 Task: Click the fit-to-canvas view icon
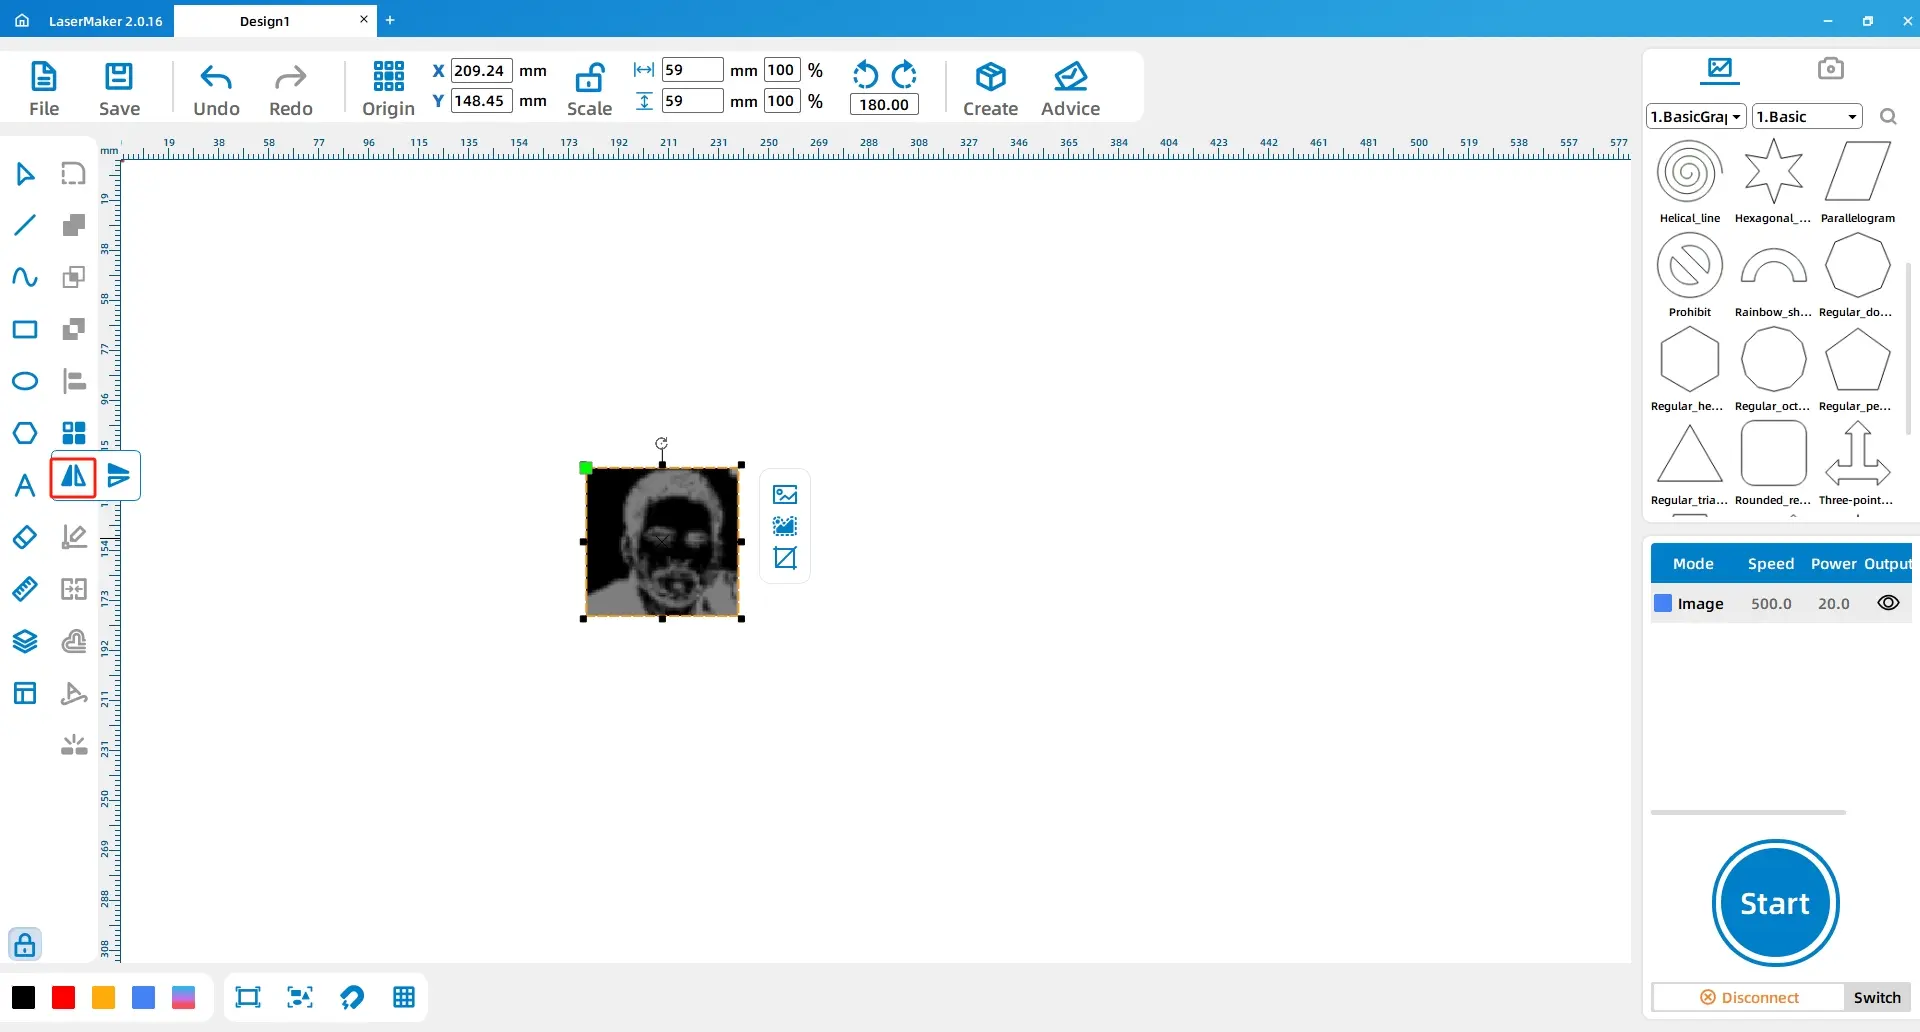tap(247, 997)
